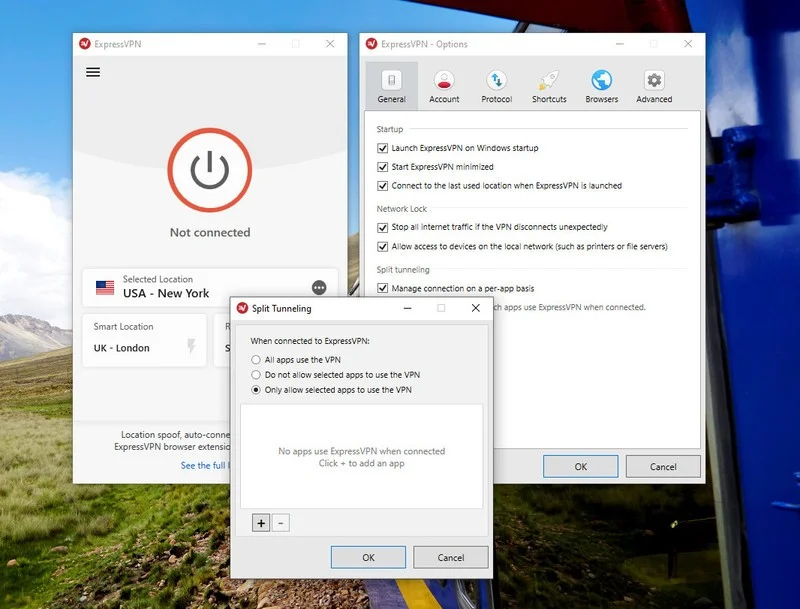Switch to the Protocol tab
Viewport: 800px width, 609px height.
point(496,86)
